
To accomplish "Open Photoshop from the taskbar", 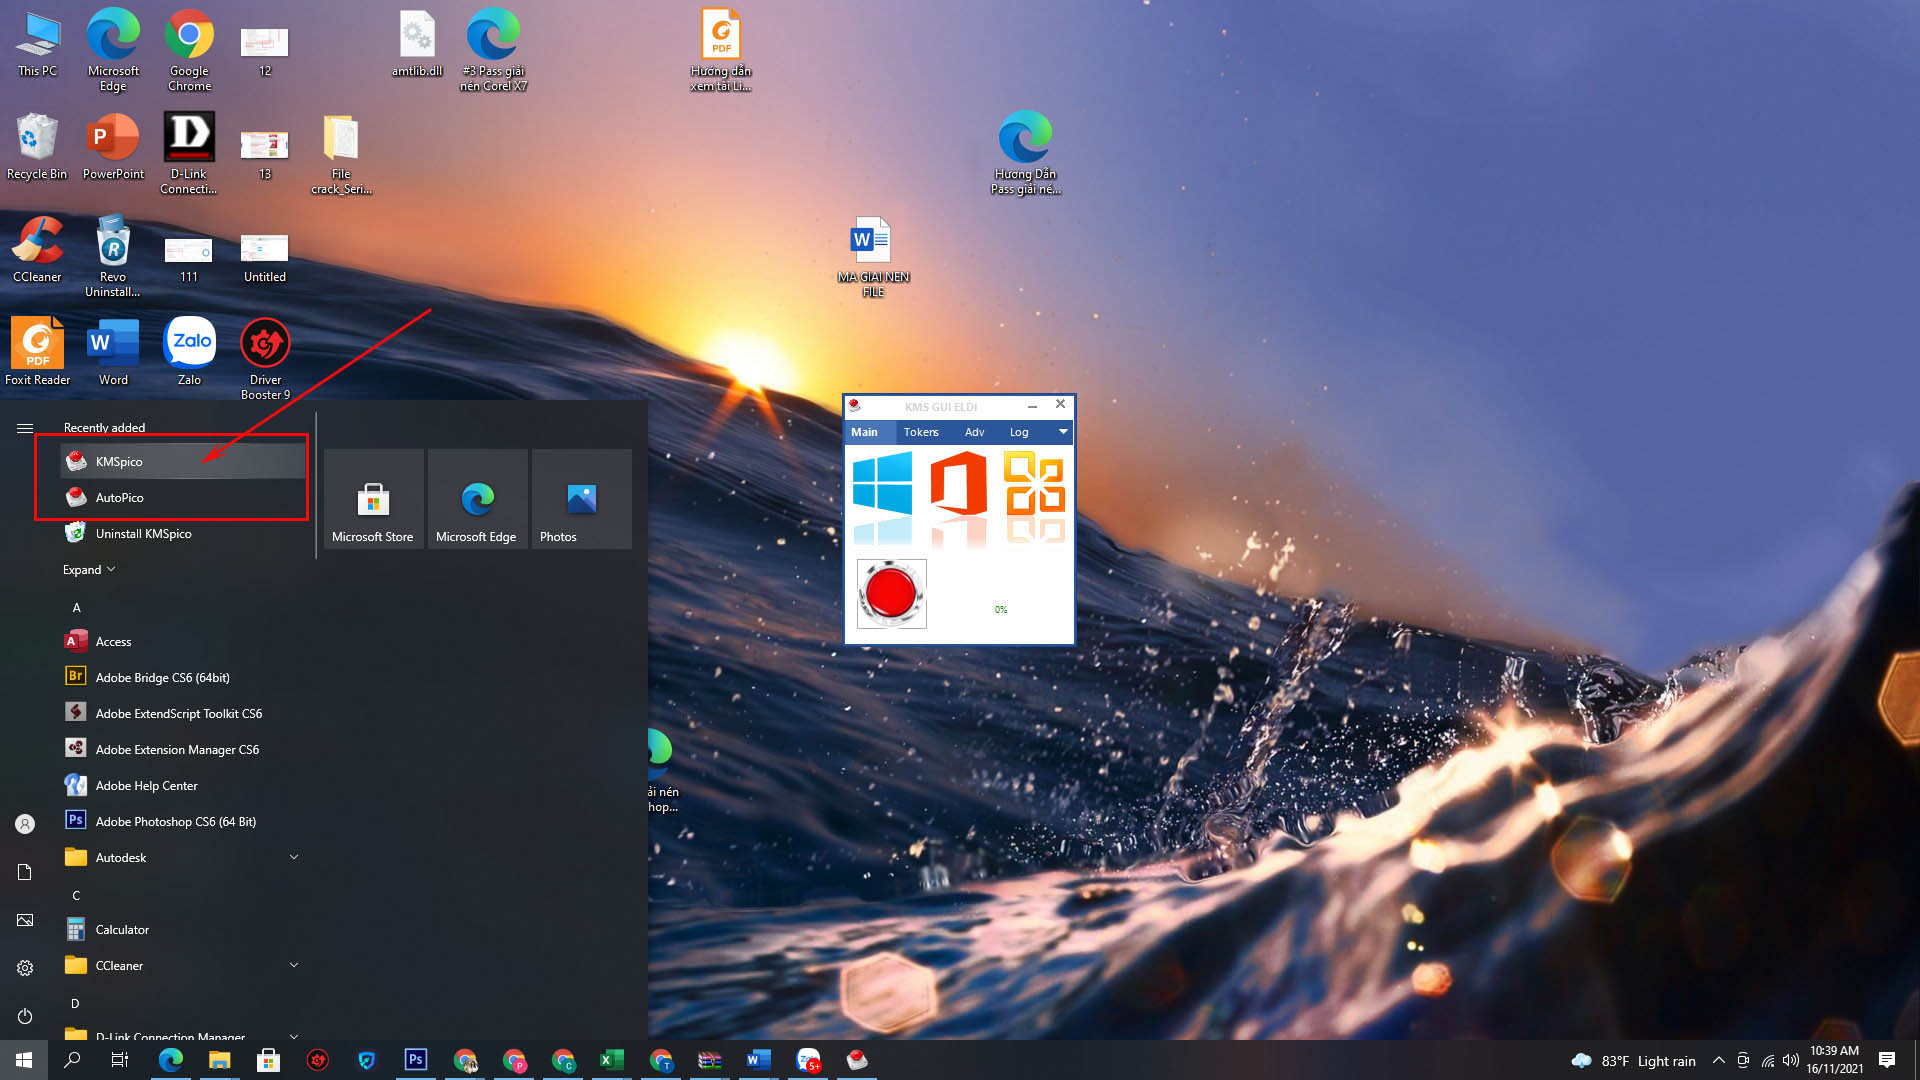I will point(415,1060).
